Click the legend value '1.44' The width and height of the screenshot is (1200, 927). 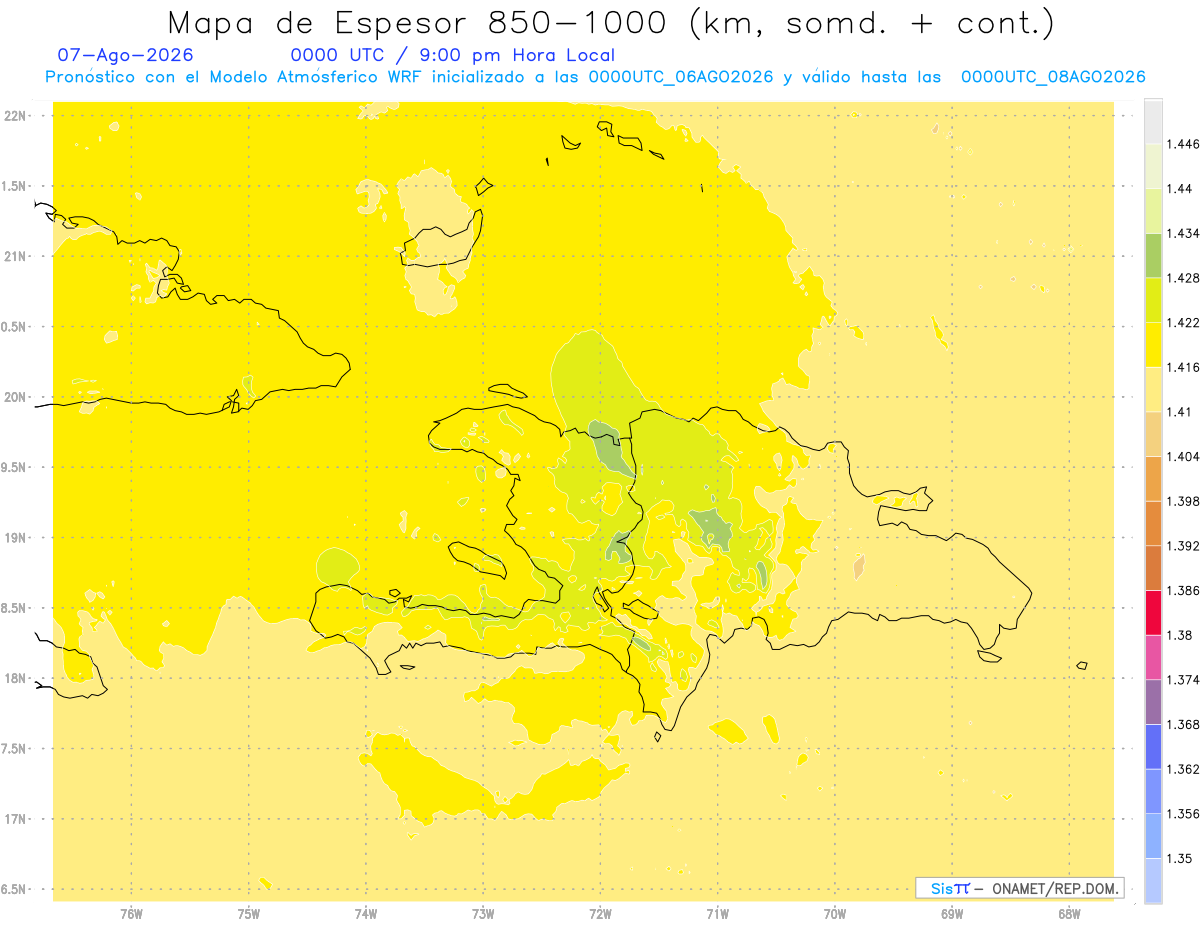click(x=1179, y=189)
